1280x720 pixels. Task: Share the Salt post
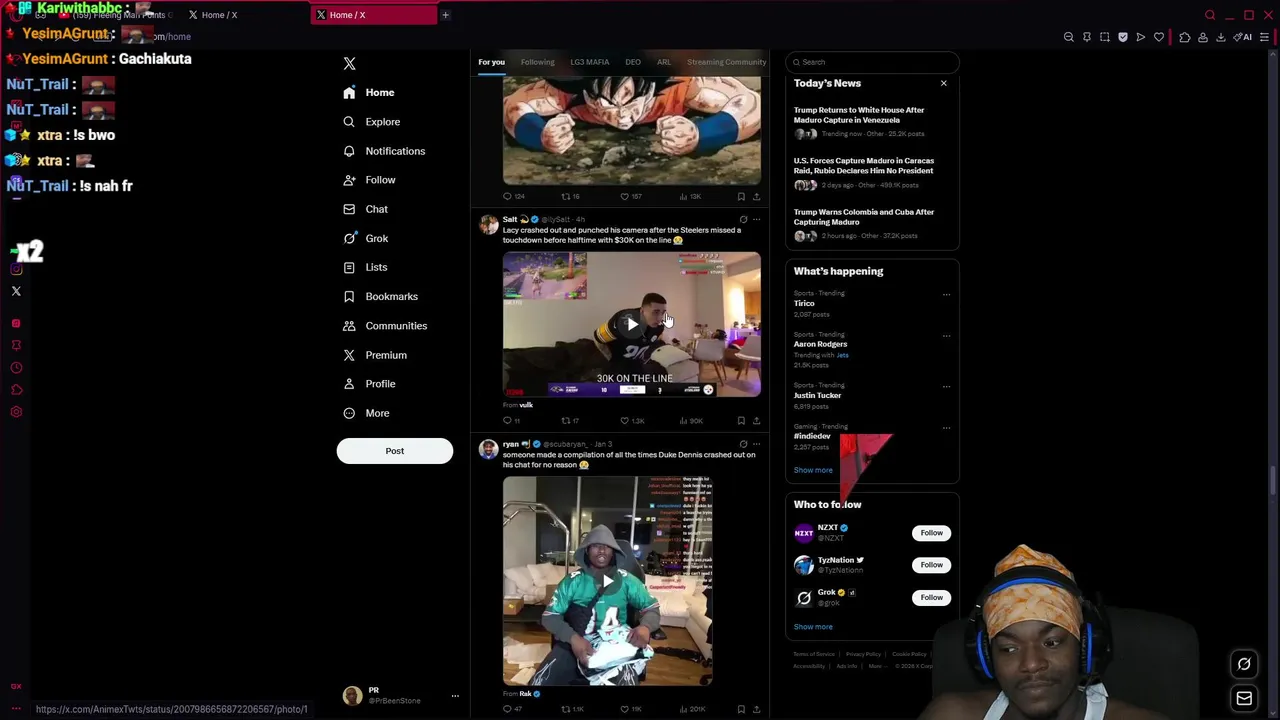(757, 421)
